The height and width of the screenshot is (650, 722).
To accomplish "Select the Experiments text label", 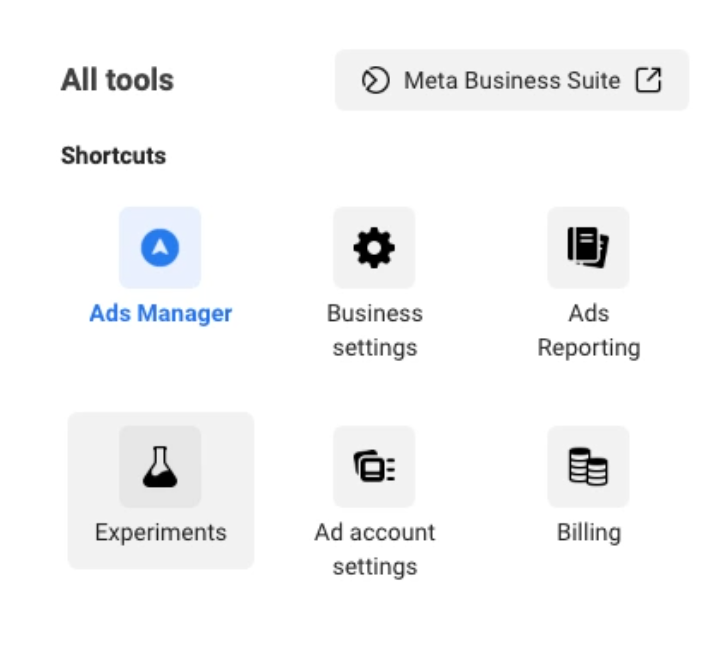I will coord(160,533).
